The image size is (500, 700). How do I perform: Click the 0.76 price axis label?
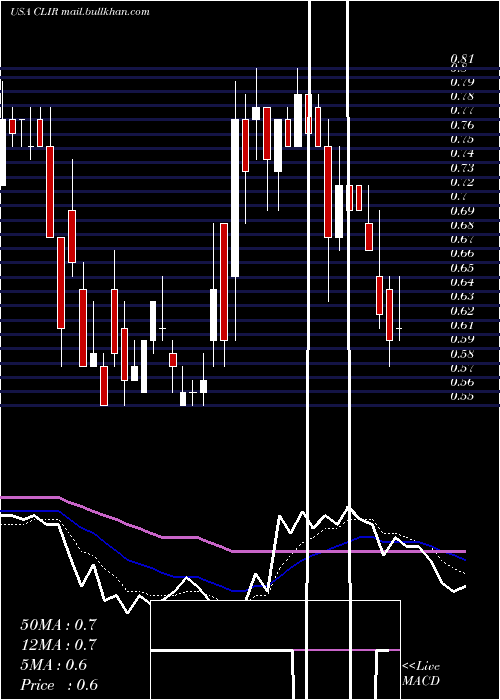(462, 125)
